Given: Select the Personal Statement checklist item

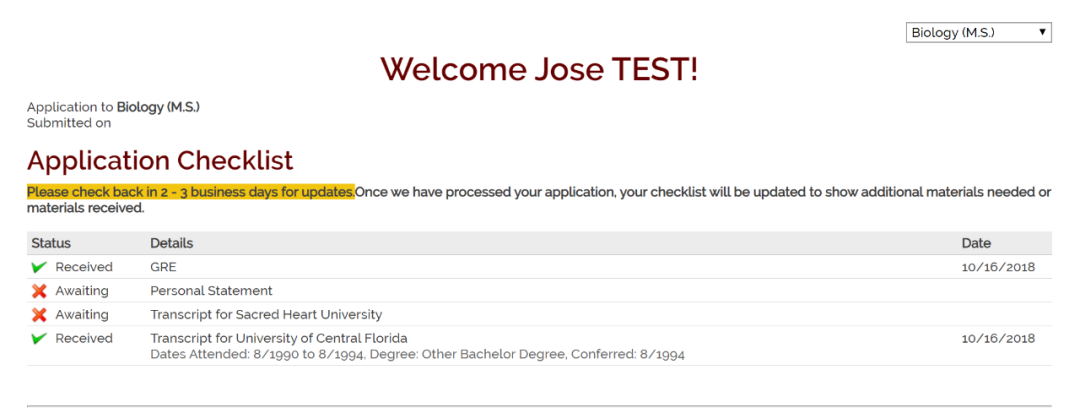Looking at the screenshot, I should [x=211, y=291].
